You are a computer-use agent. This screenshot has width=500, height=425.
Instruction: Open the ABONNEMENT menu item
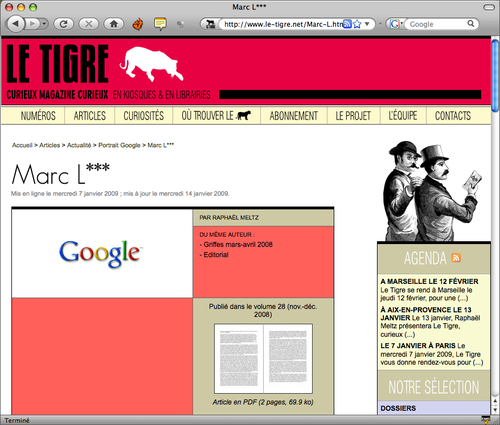pos(294,116)
